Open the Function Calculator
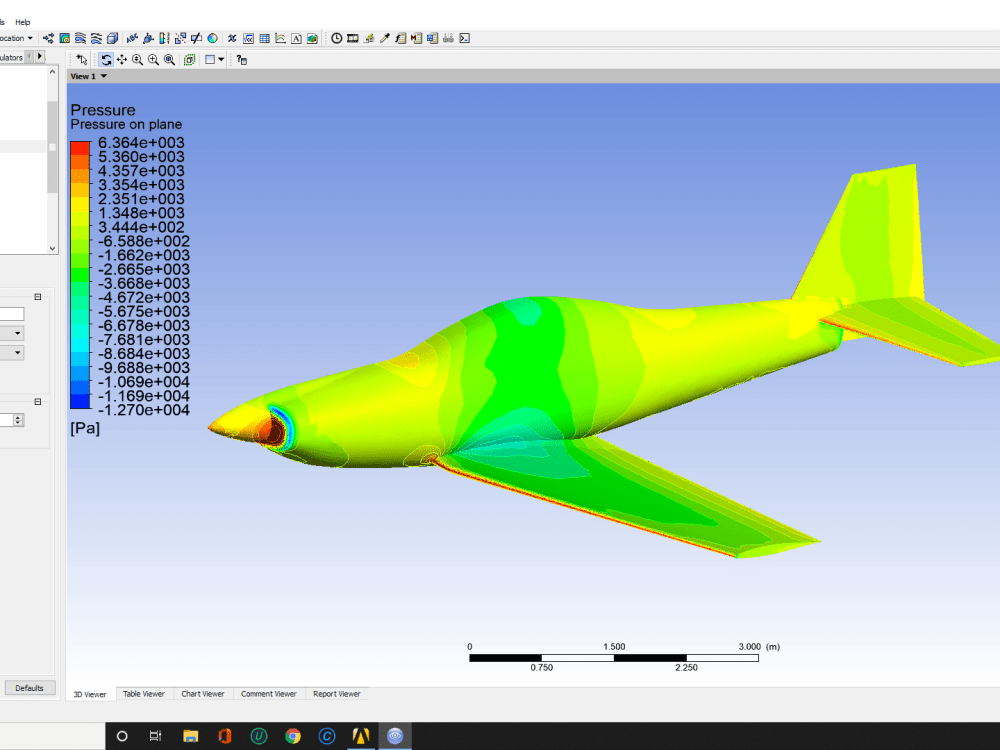 click(401, 38)
